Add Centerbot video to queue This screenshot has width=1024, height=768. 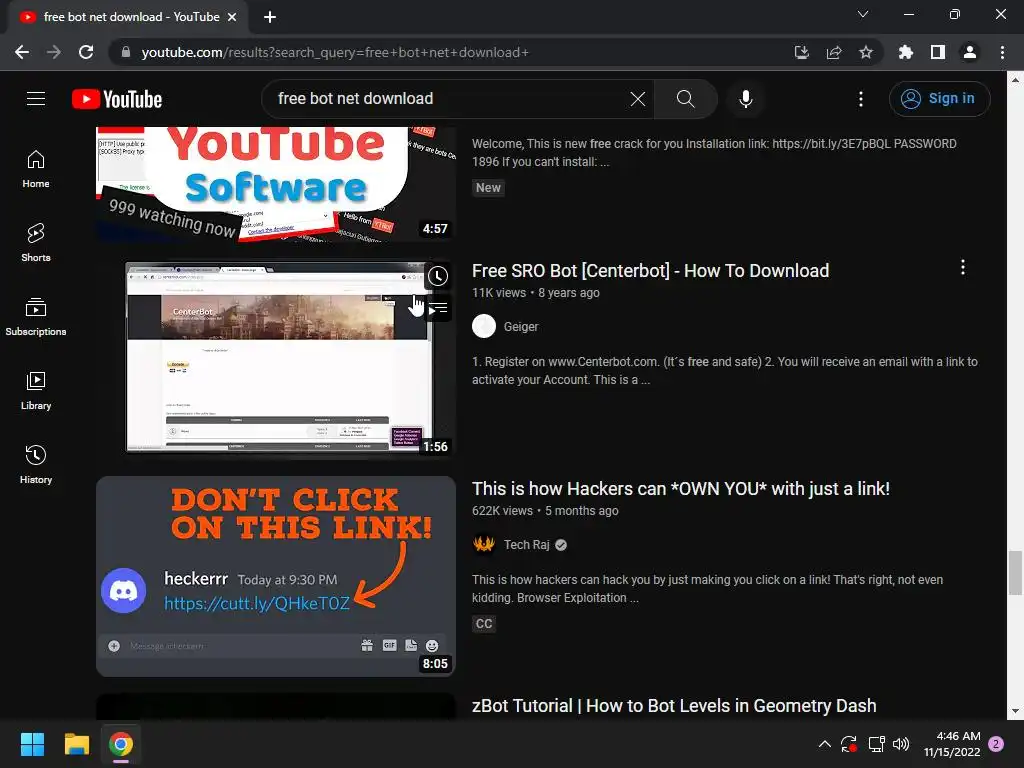pyautogui.click(x=438, y=308)
